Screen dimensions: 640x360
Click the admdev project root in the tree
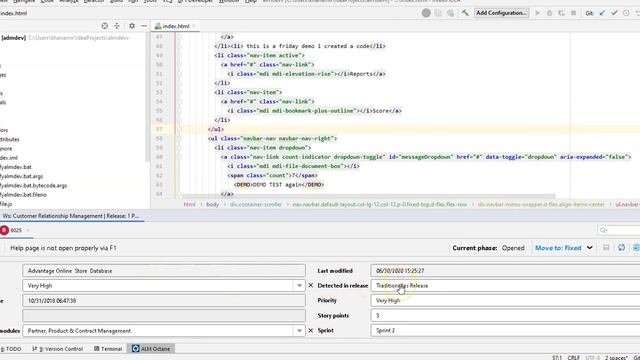point(13,38)
